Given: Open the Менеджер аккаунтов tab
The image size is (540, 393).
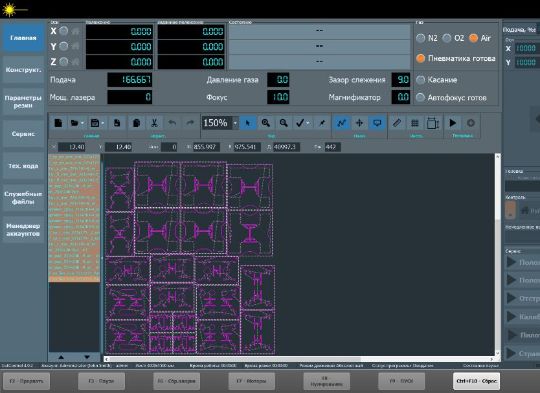Looking at the screenshot, I should [x=23, y=230].
